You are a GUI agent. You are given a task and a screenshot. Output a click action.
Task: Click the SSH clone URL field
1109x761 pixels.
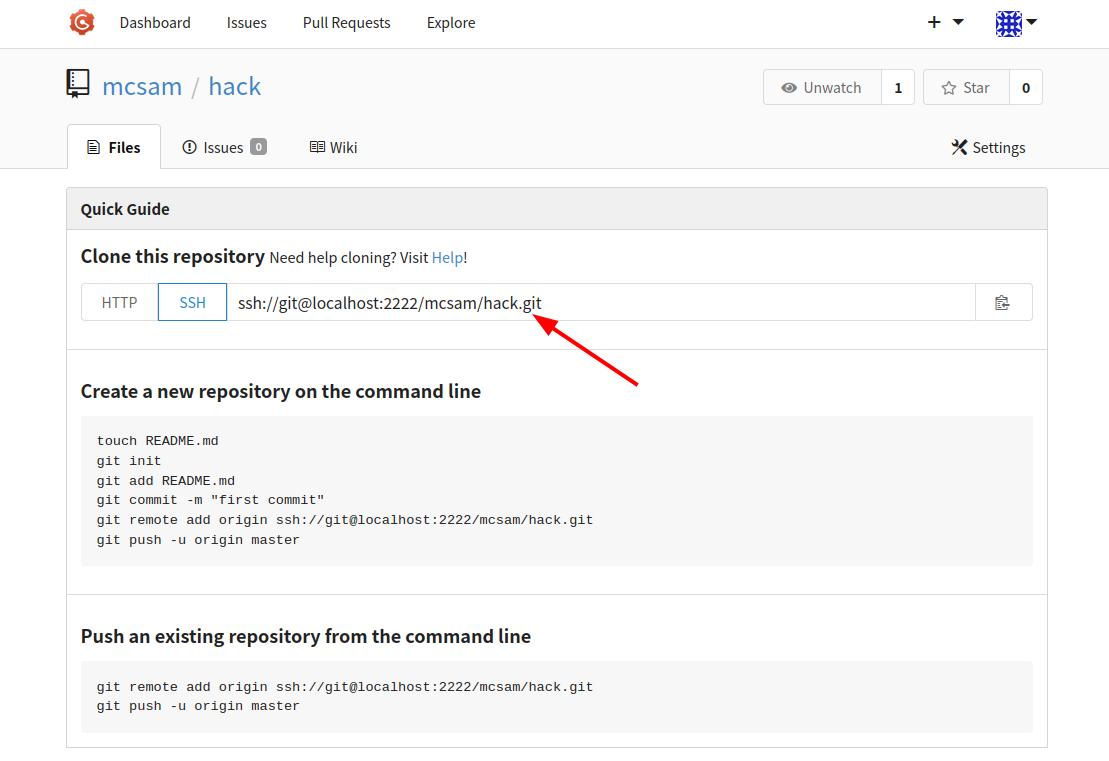601,303
